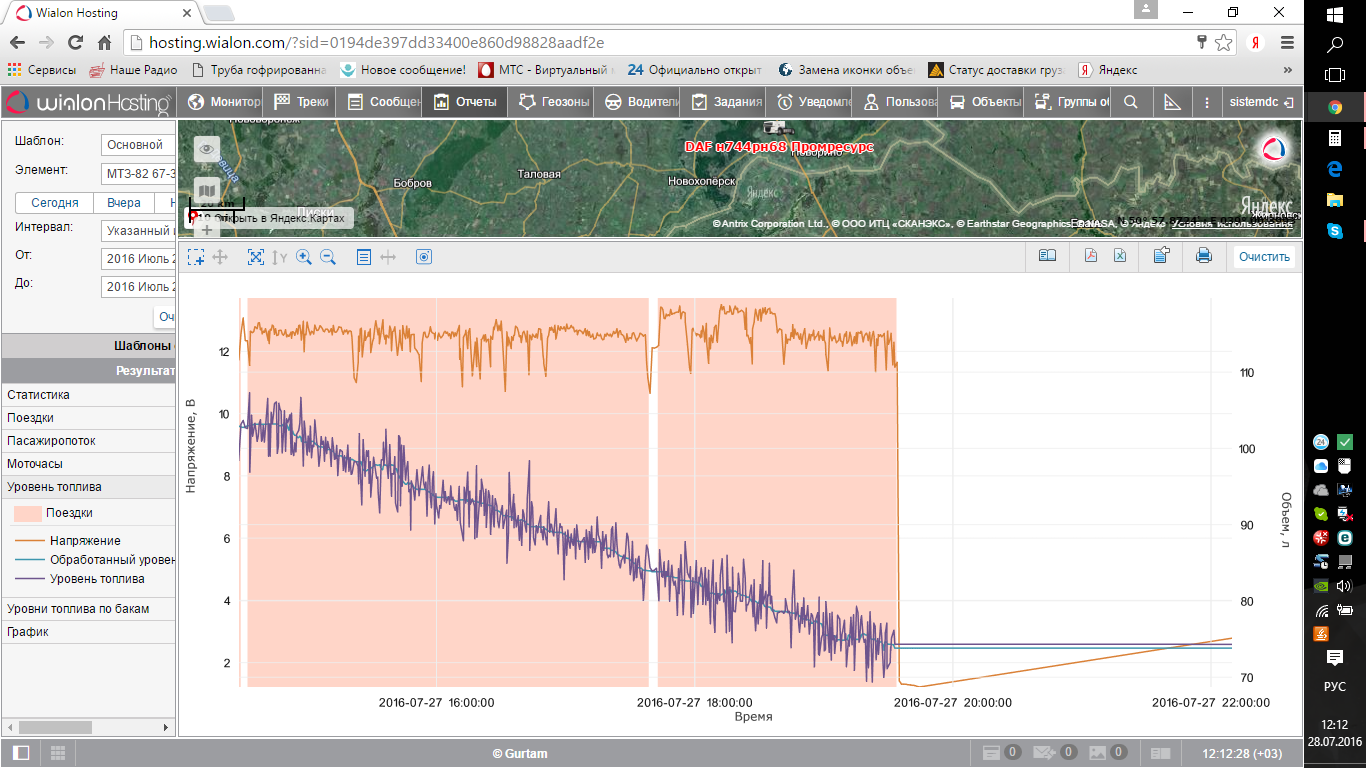Screen dimensions: 1366x768
Task: Open the Элемент dropdown showing МТЗ-82
Action: pyautogui.click(x=138, y=174)
